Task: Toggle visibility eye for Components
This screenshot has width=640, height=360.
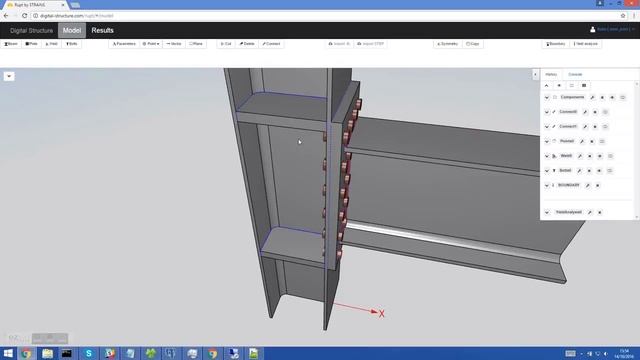Action: (612, 98)
